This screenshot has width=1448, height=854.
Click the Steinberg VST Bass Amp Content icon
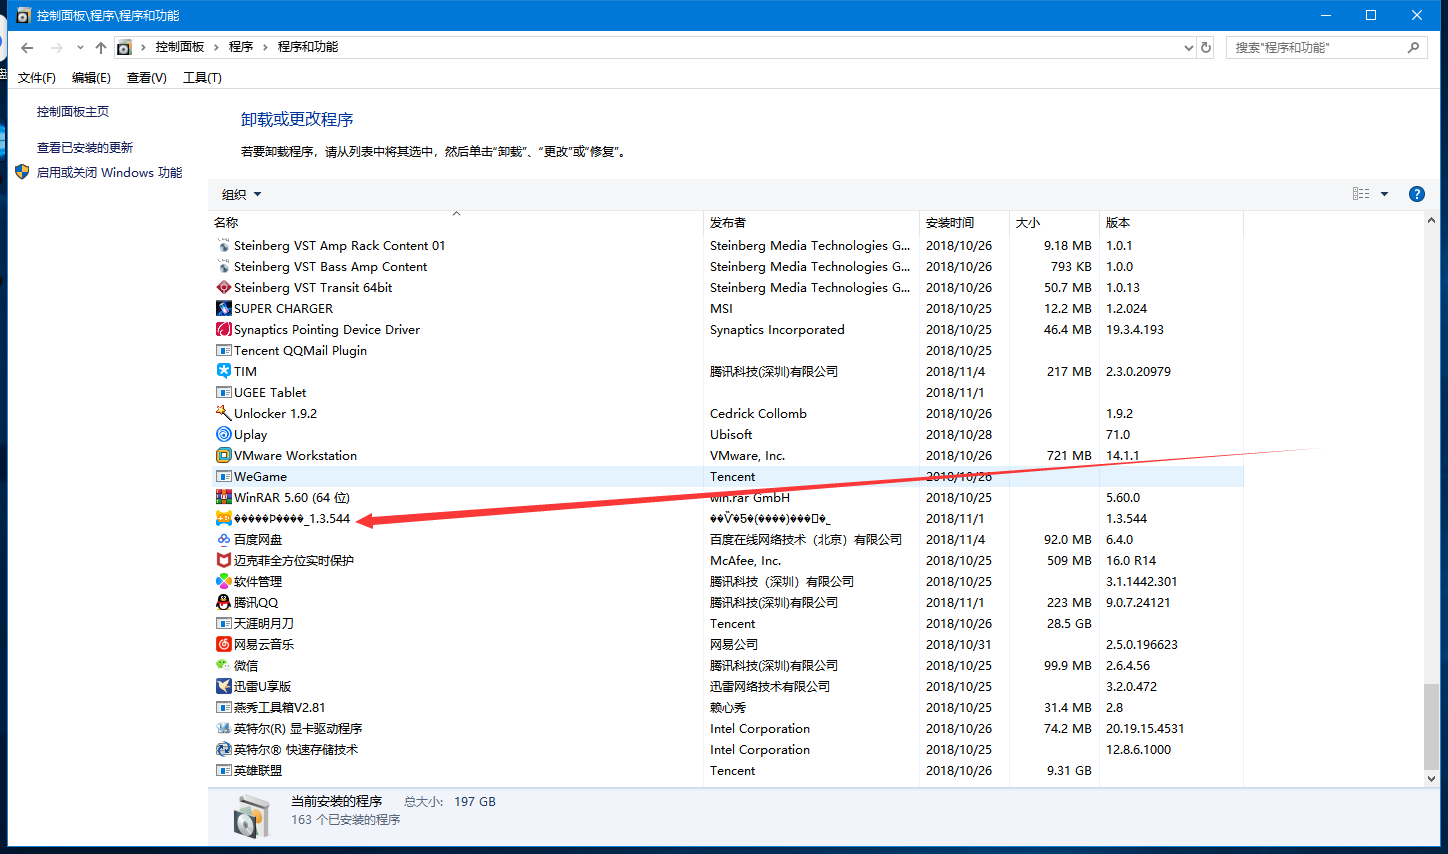click(224, 266)
